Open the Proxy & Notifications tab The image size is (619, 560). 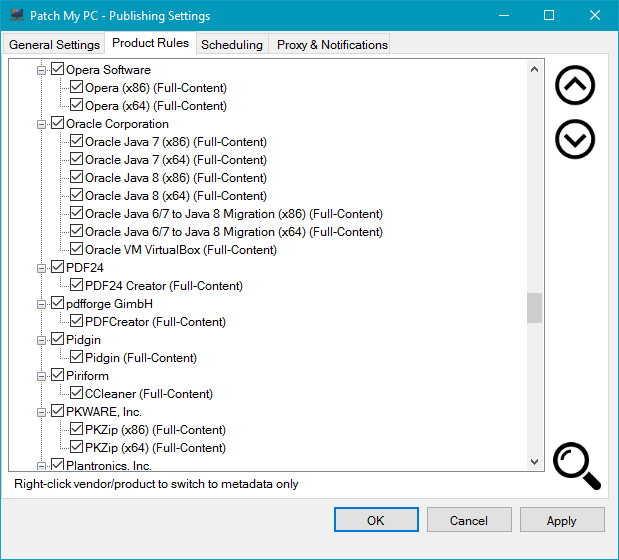click(332, 44)
